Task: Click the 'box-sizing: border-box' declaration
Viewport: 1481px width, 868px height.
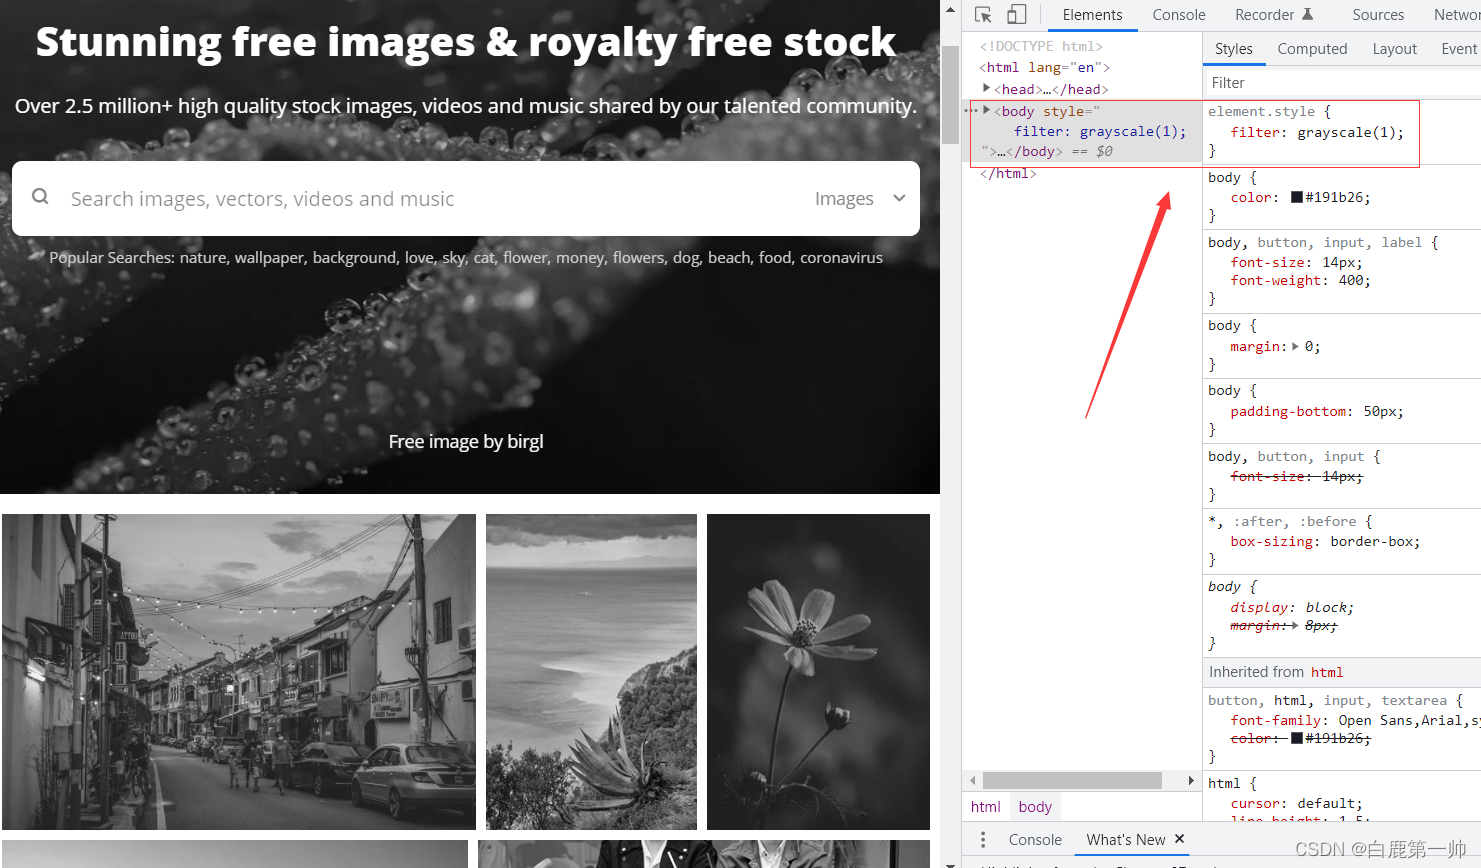Action: point(1325,542)
